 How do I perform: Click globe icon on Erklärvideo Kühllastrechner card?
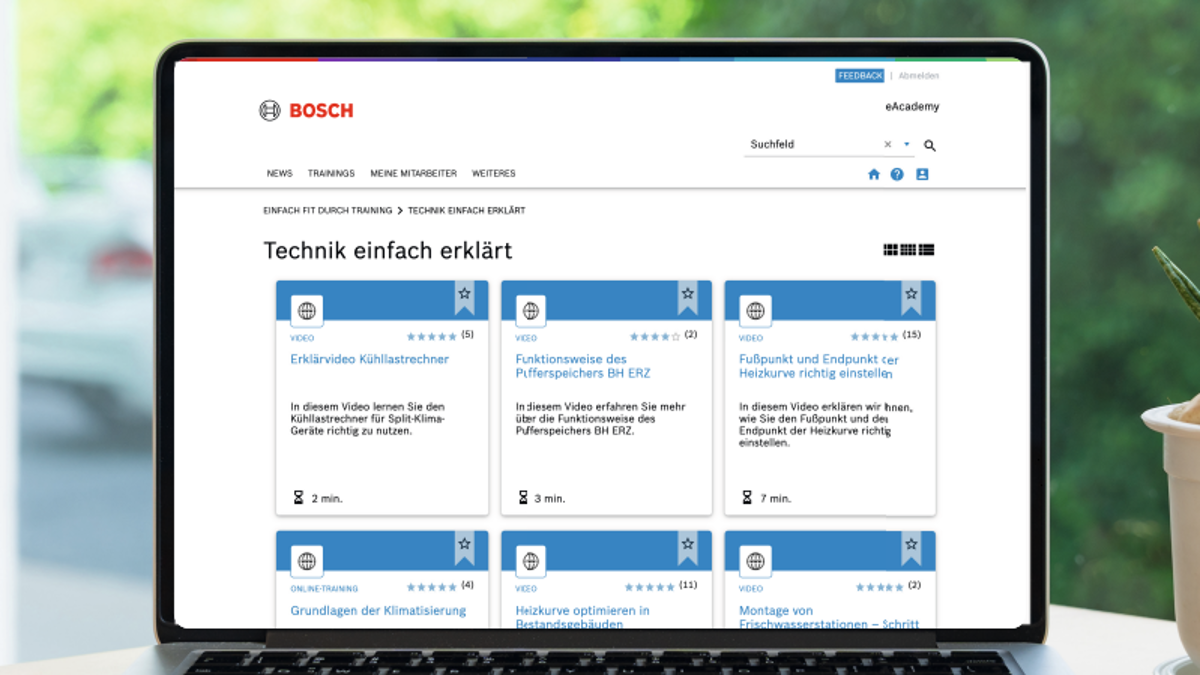tap(307, 311)
